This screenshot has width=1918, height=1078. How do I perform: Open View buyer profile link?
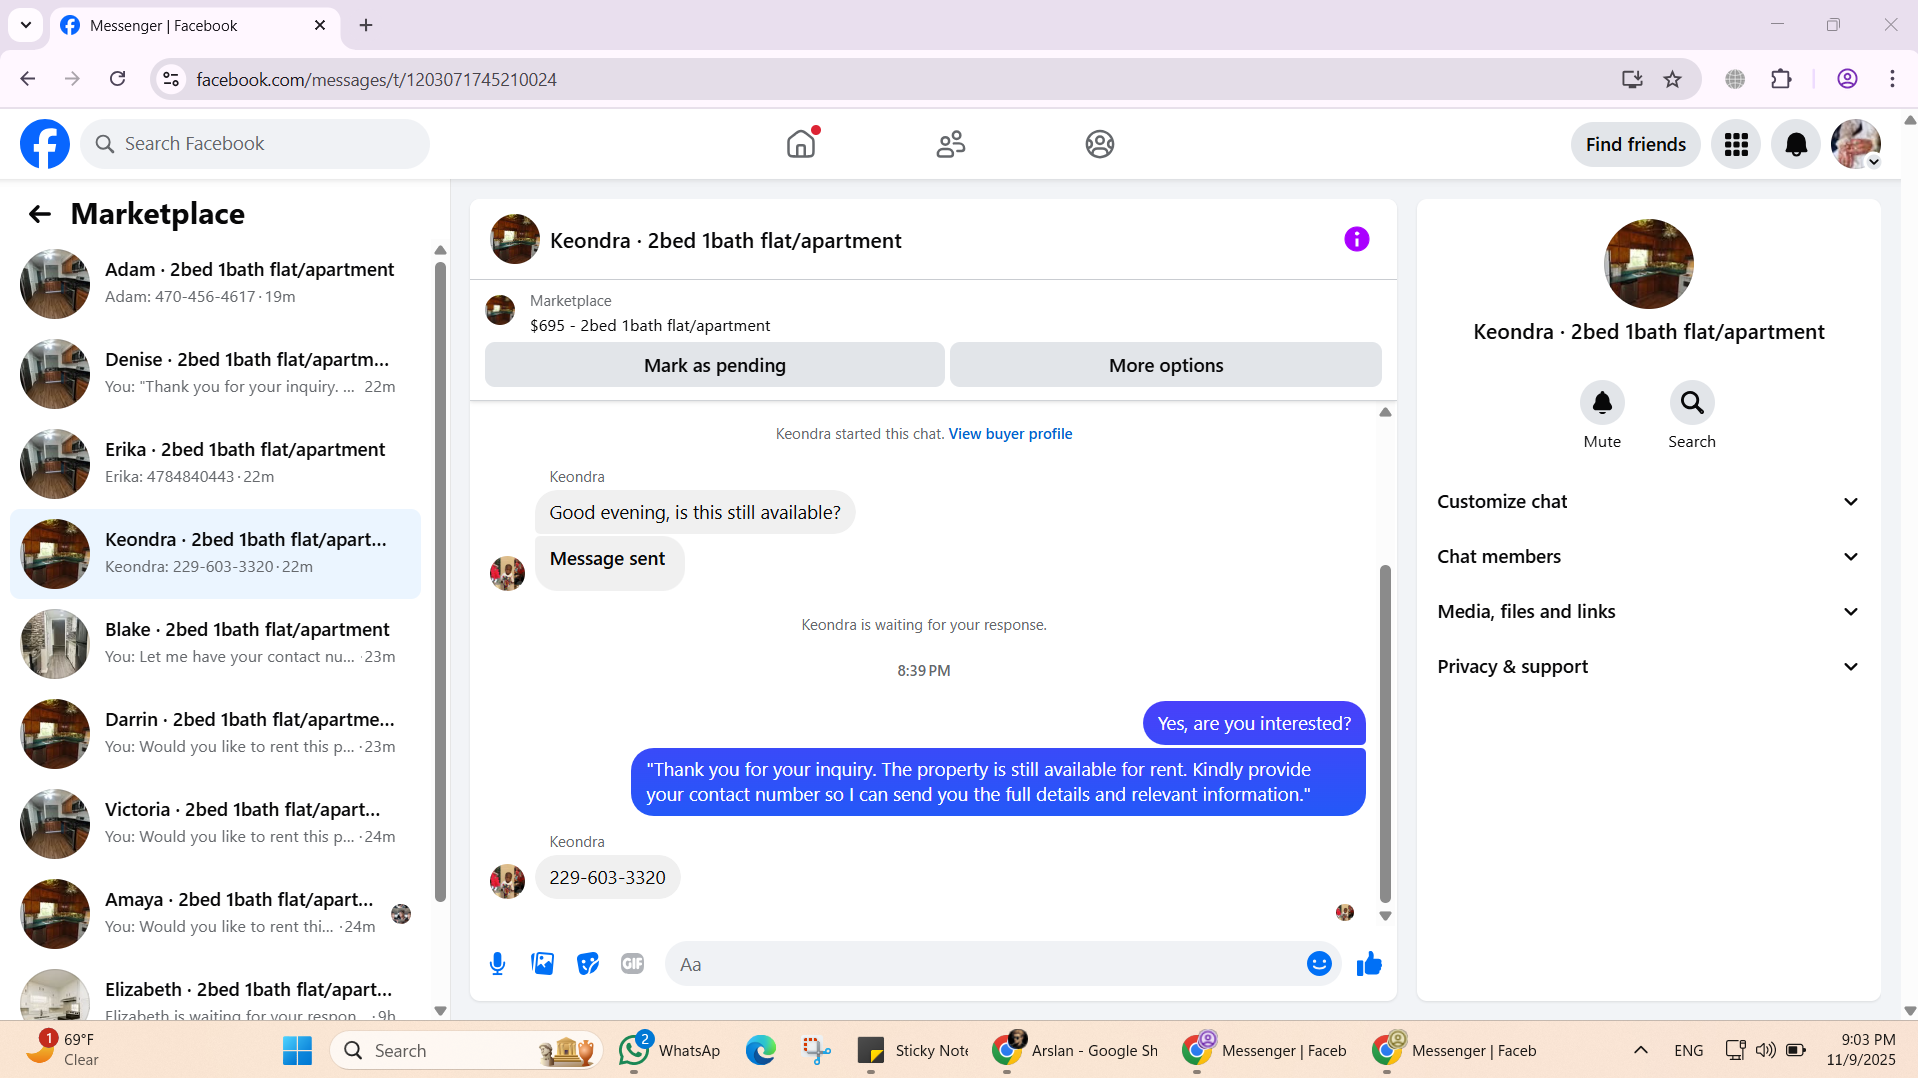(x=1010, y=434)
